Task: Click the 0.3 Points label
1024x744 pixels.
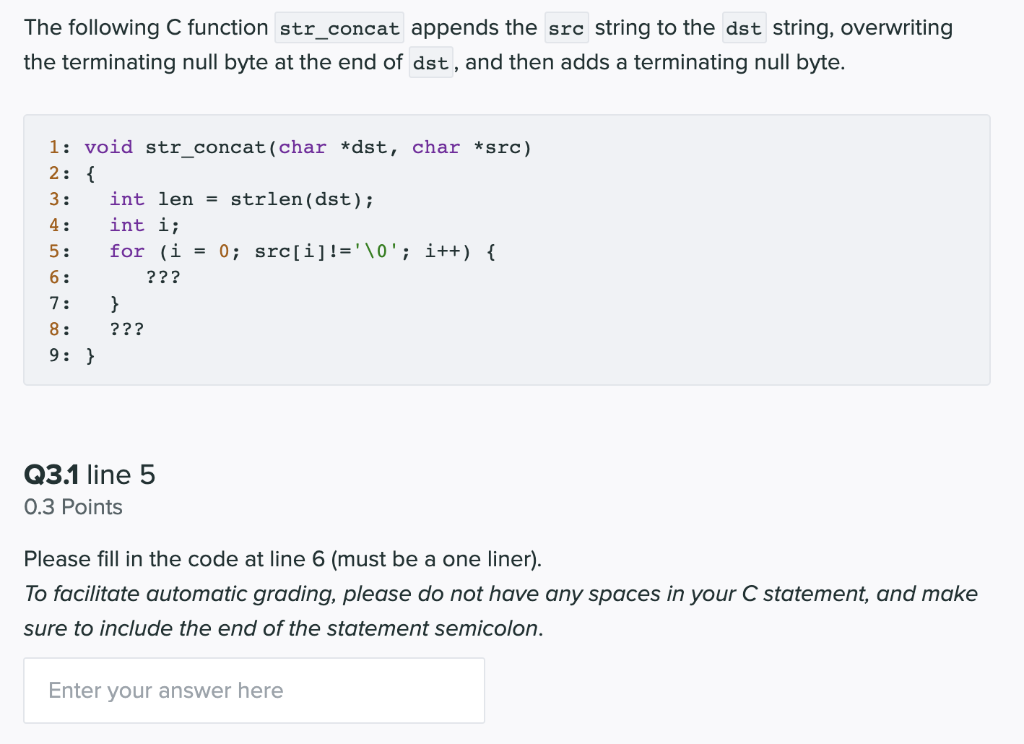Action: pos(72,507)
